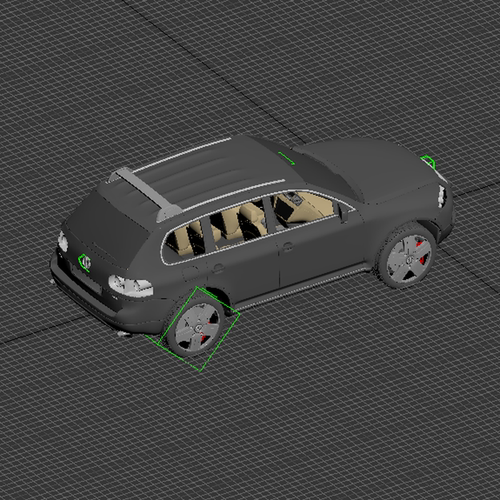The image size is (500, 500).
Task: Click the green line marker on the roof
Action: point(286,159)
